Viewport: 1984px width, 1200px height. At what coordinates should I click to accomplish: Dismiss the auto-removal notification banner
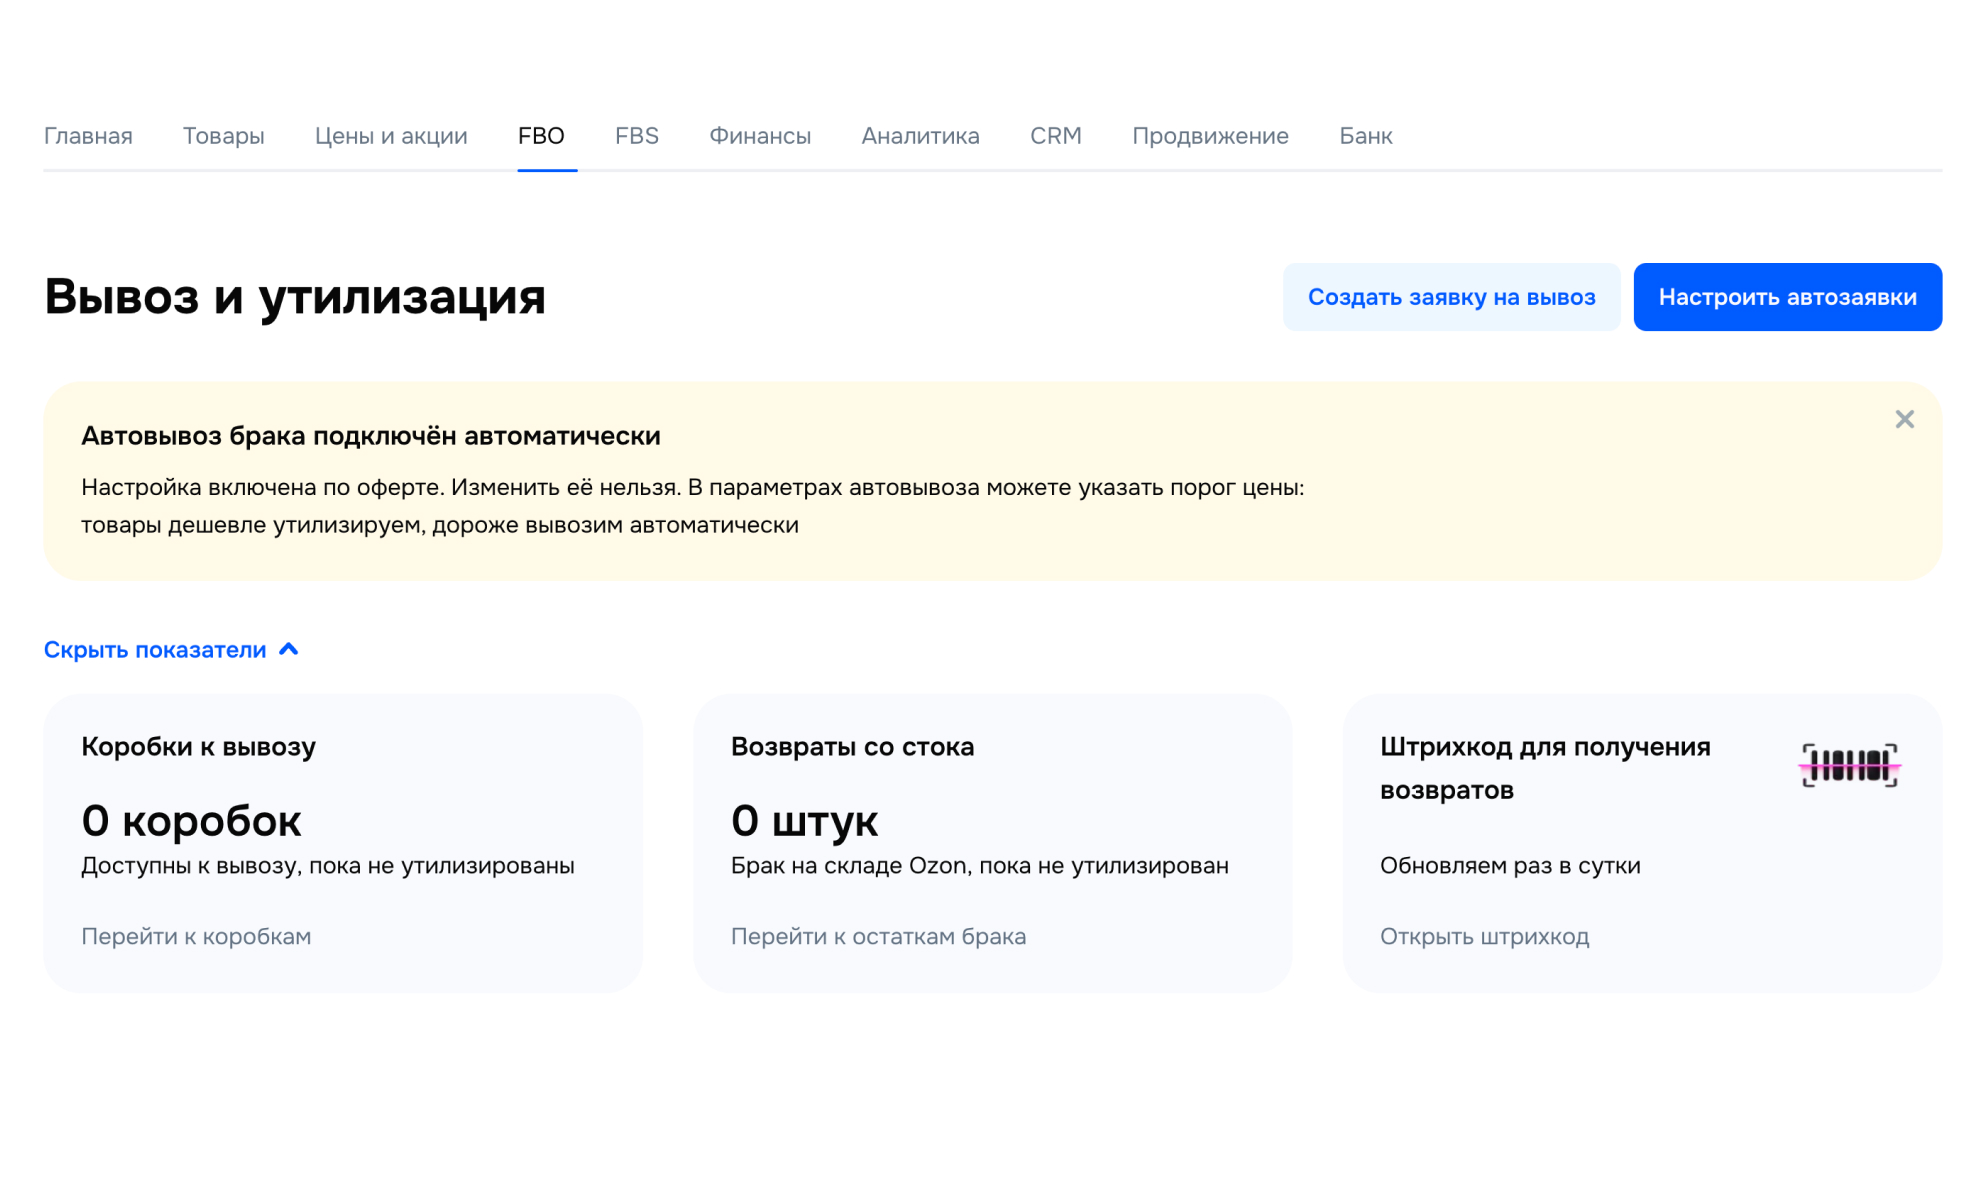(1904, 420)
